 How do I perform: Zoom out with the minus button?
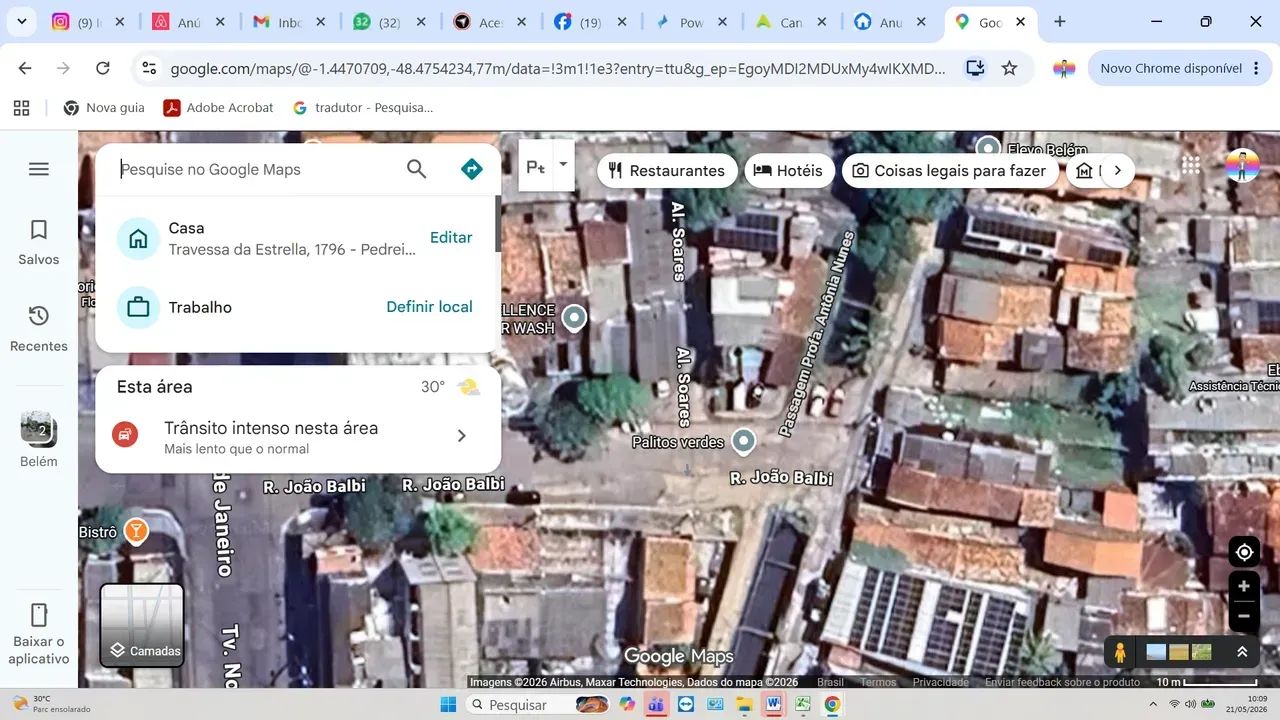pyautogui.click(x=1244, y=616)
